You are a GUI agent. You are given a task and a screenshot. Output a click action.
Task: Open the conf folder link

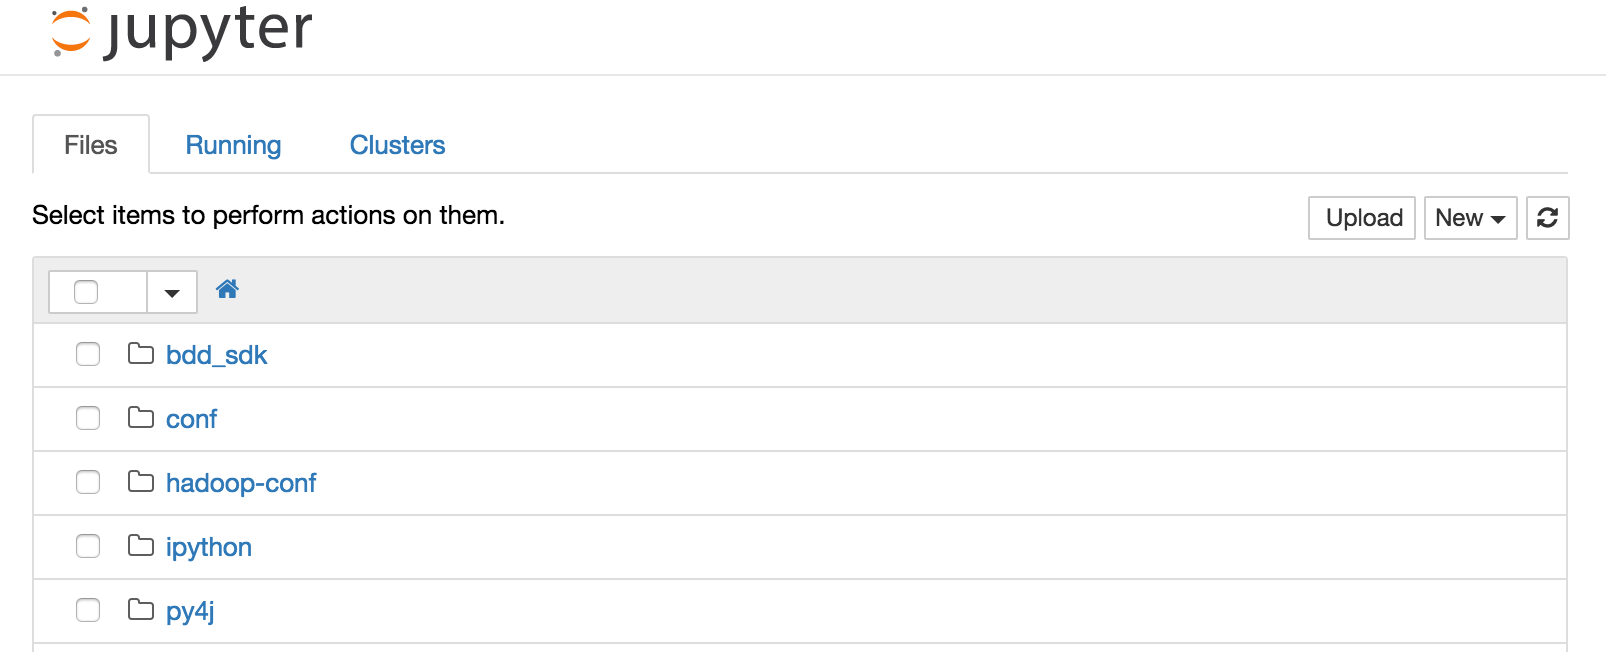pos(191,419)
